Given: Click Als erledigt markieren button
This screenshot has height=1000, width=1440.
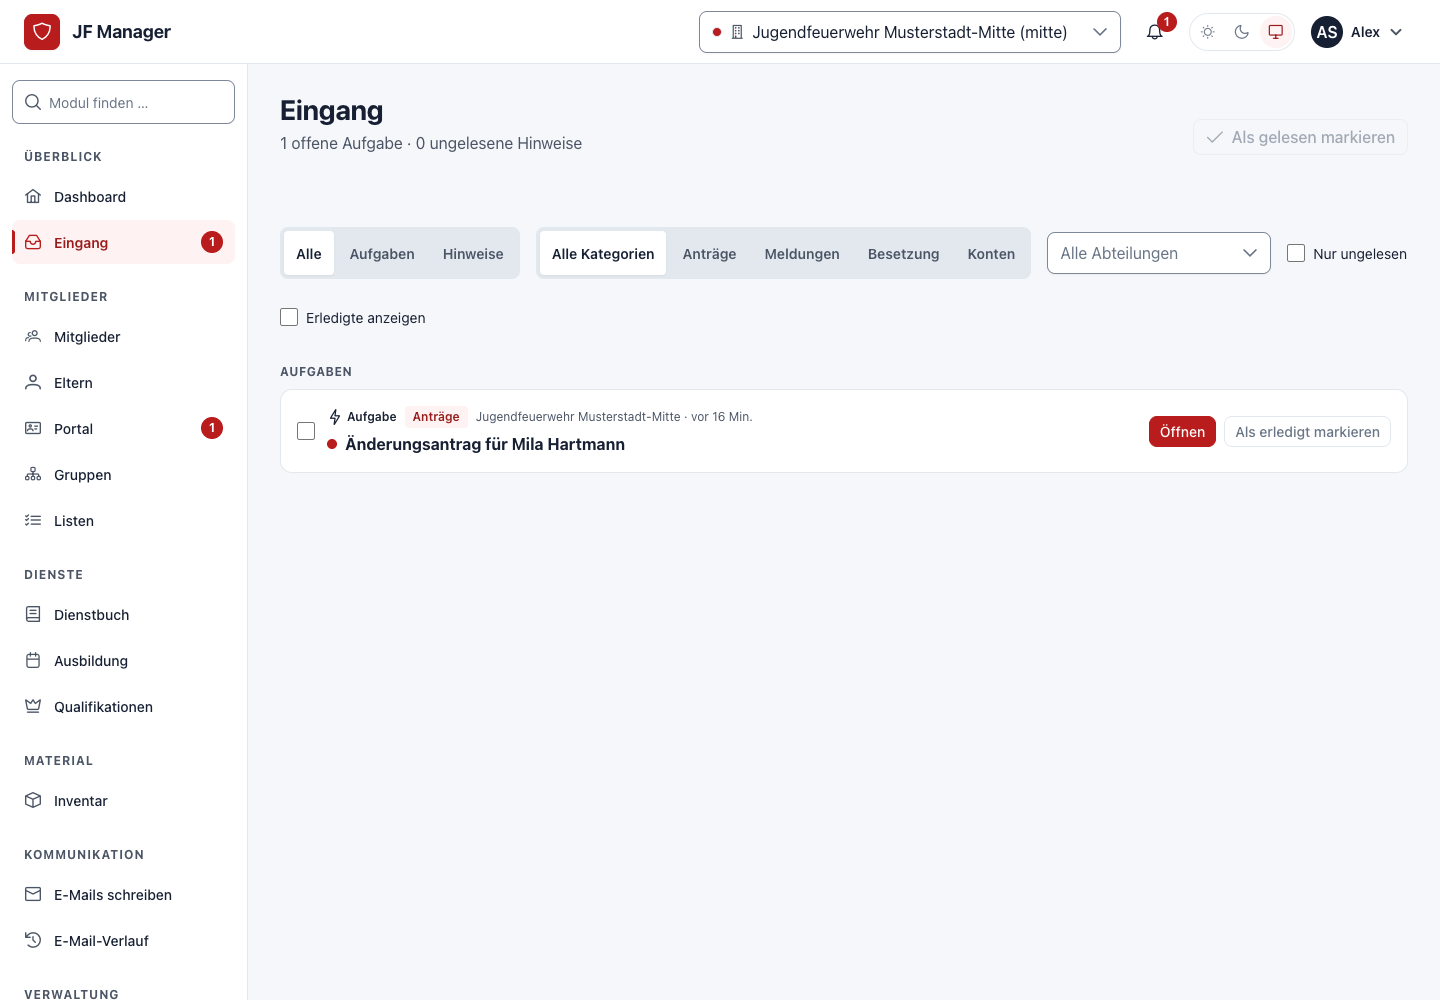Looking at the screenshot, I should pos(1307,432).
